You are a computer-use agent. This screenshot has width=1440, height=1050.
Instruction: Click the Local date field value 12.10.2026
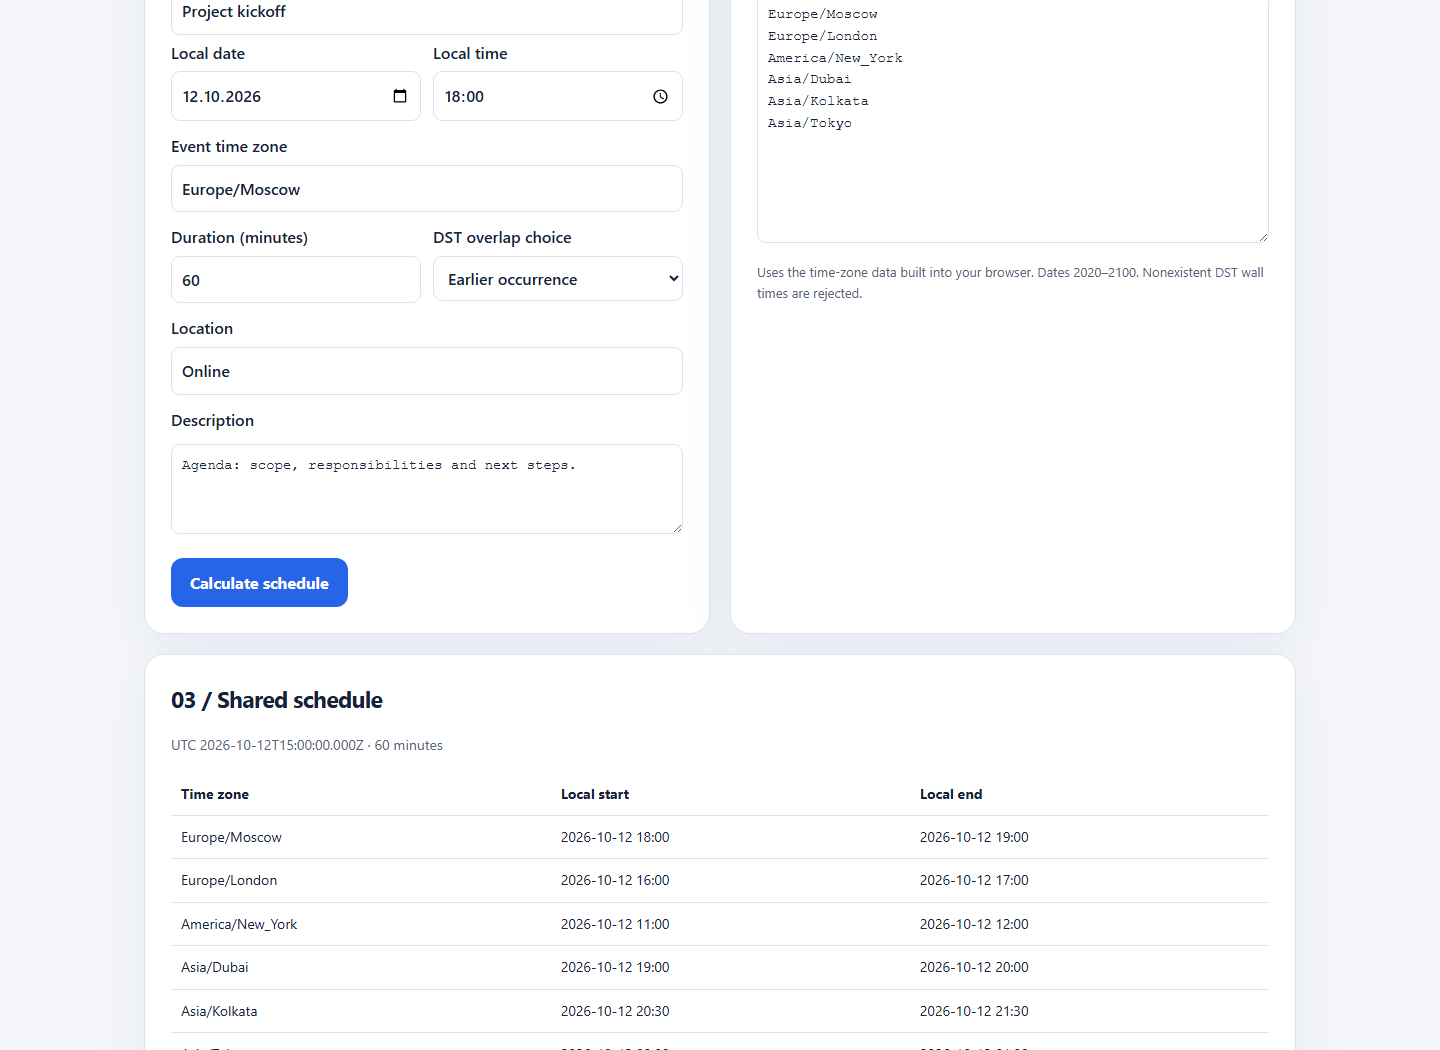(x=222, y=96)
